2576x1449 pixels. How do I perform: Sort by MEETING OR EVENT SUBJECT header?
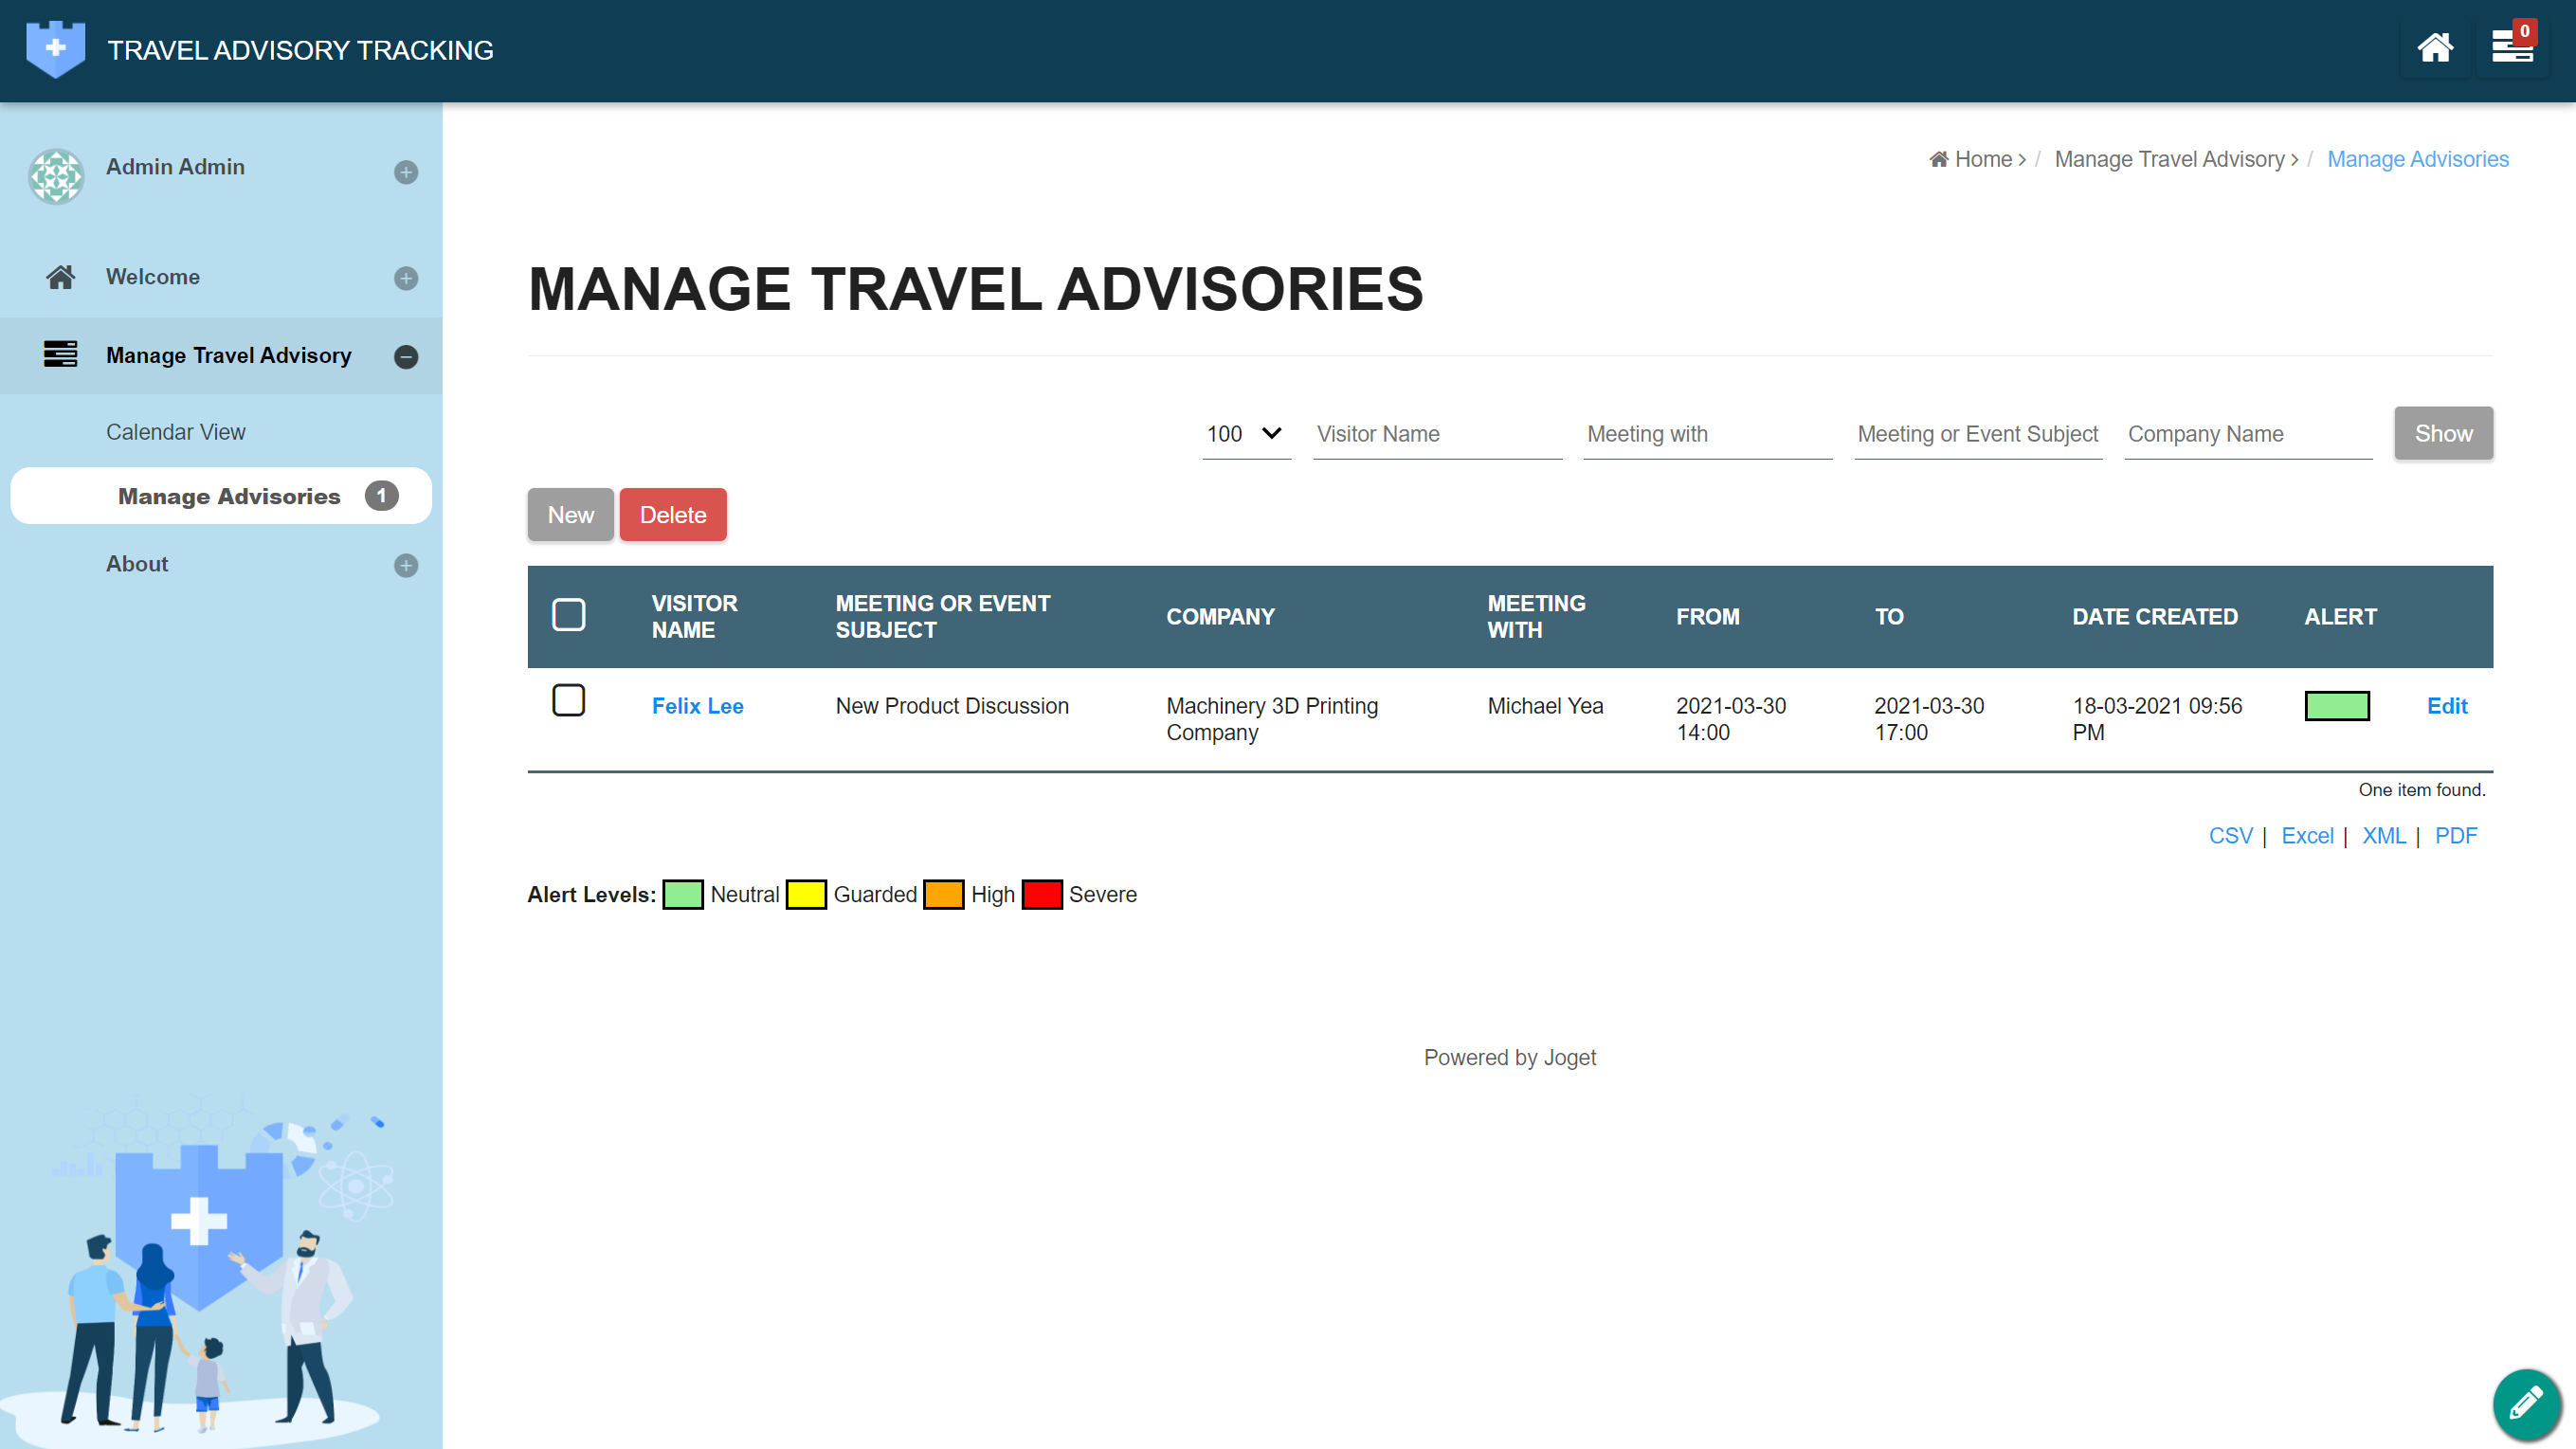click(x=943, y=617)
